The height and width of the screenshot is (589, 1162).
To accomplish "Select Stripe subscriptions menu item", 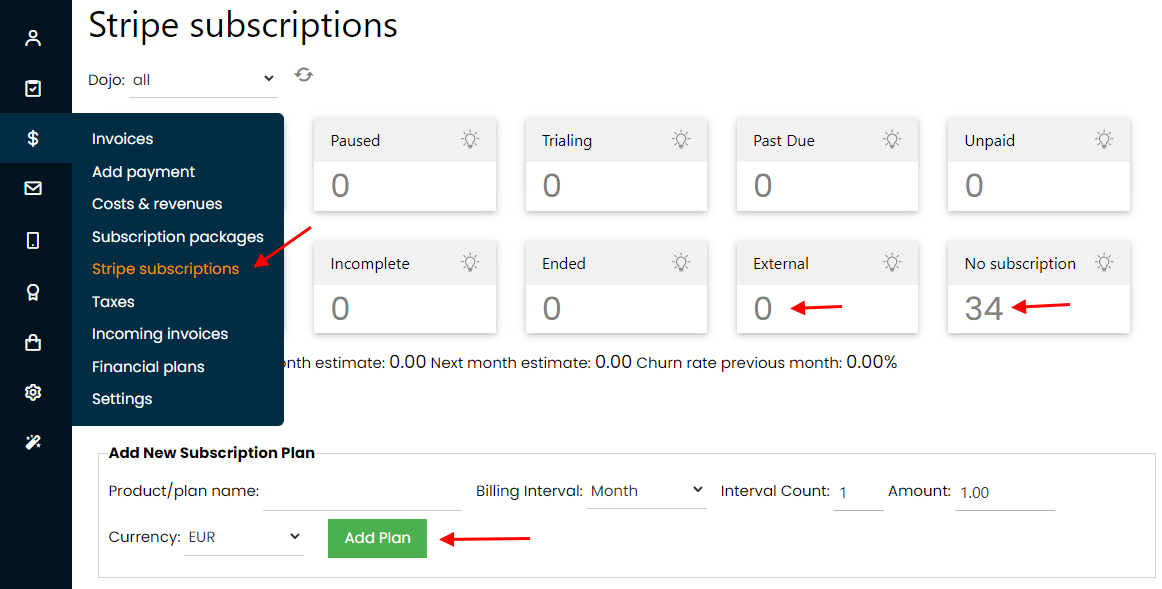I will pyautogui.click(x=165, y=269).
